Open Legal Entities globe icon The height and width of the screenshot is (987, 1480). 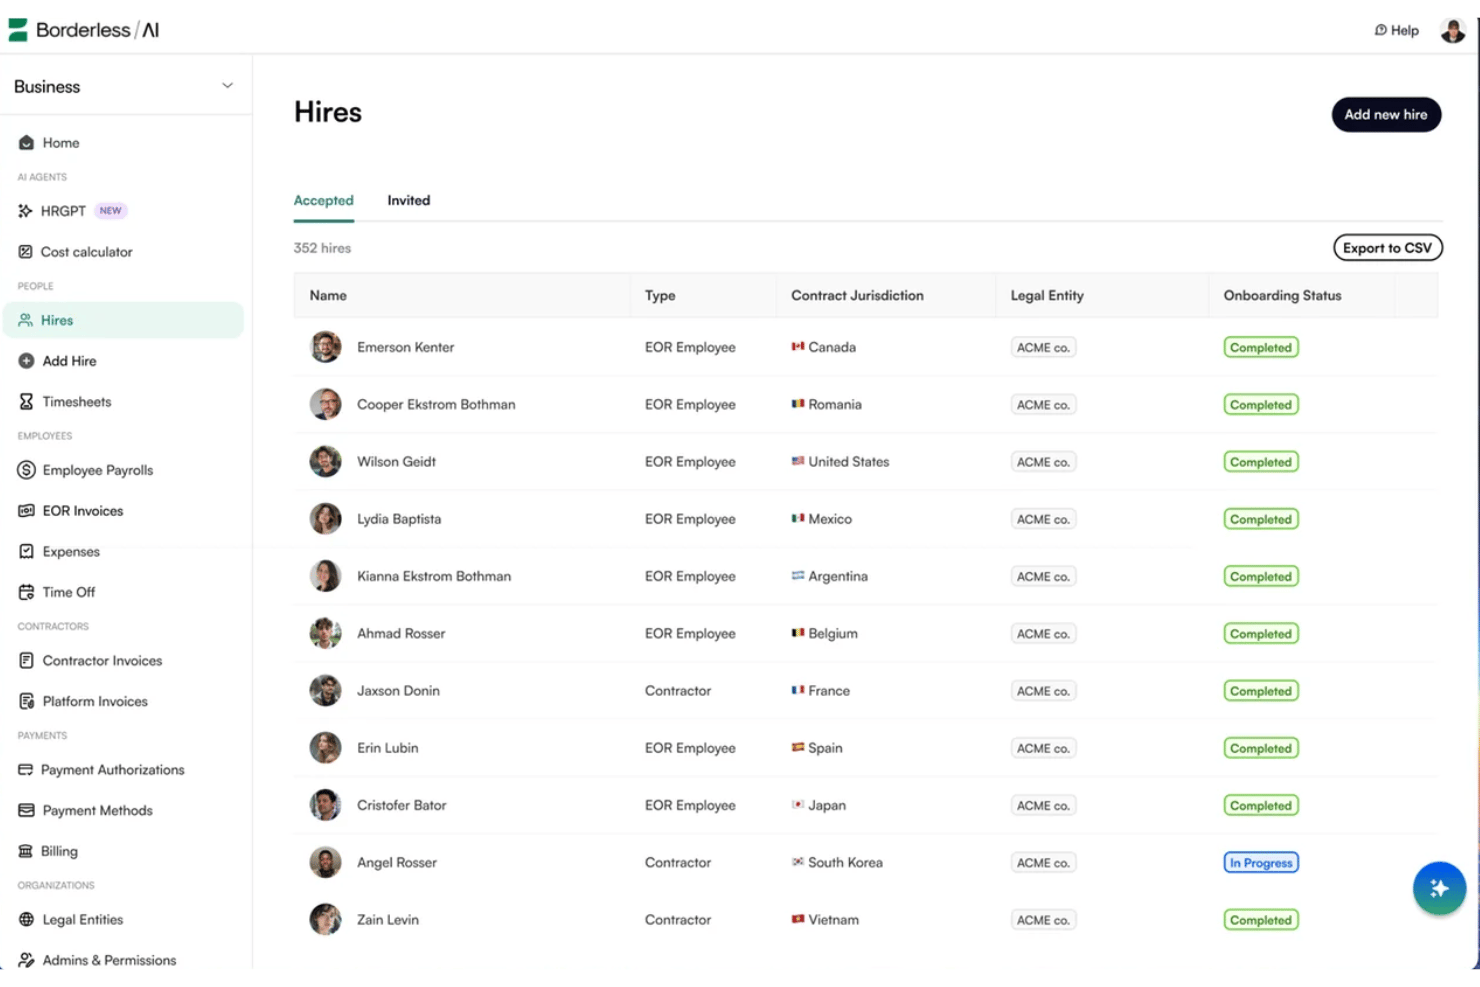26,920
